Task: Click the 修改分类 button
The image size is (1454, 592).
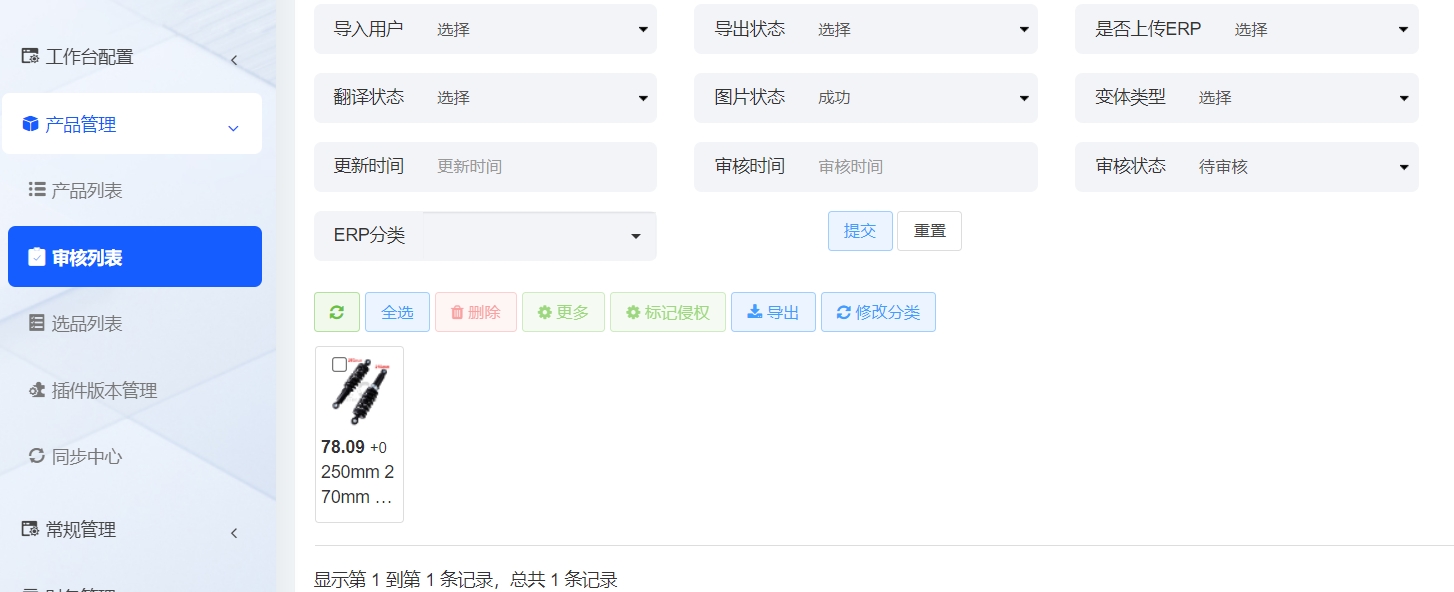Action: (x=878, y=312)
